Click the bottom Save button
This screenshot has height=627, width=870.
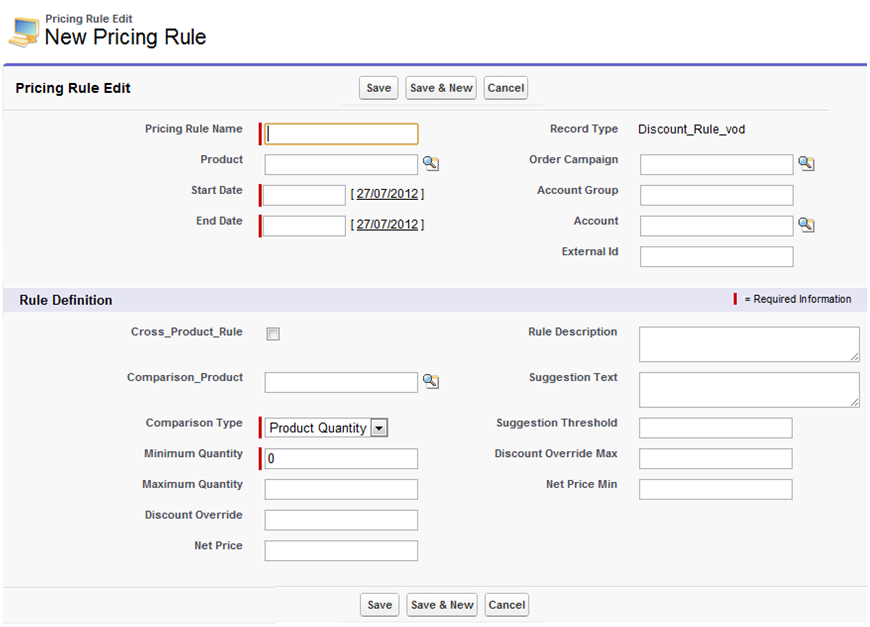point(379,605)
